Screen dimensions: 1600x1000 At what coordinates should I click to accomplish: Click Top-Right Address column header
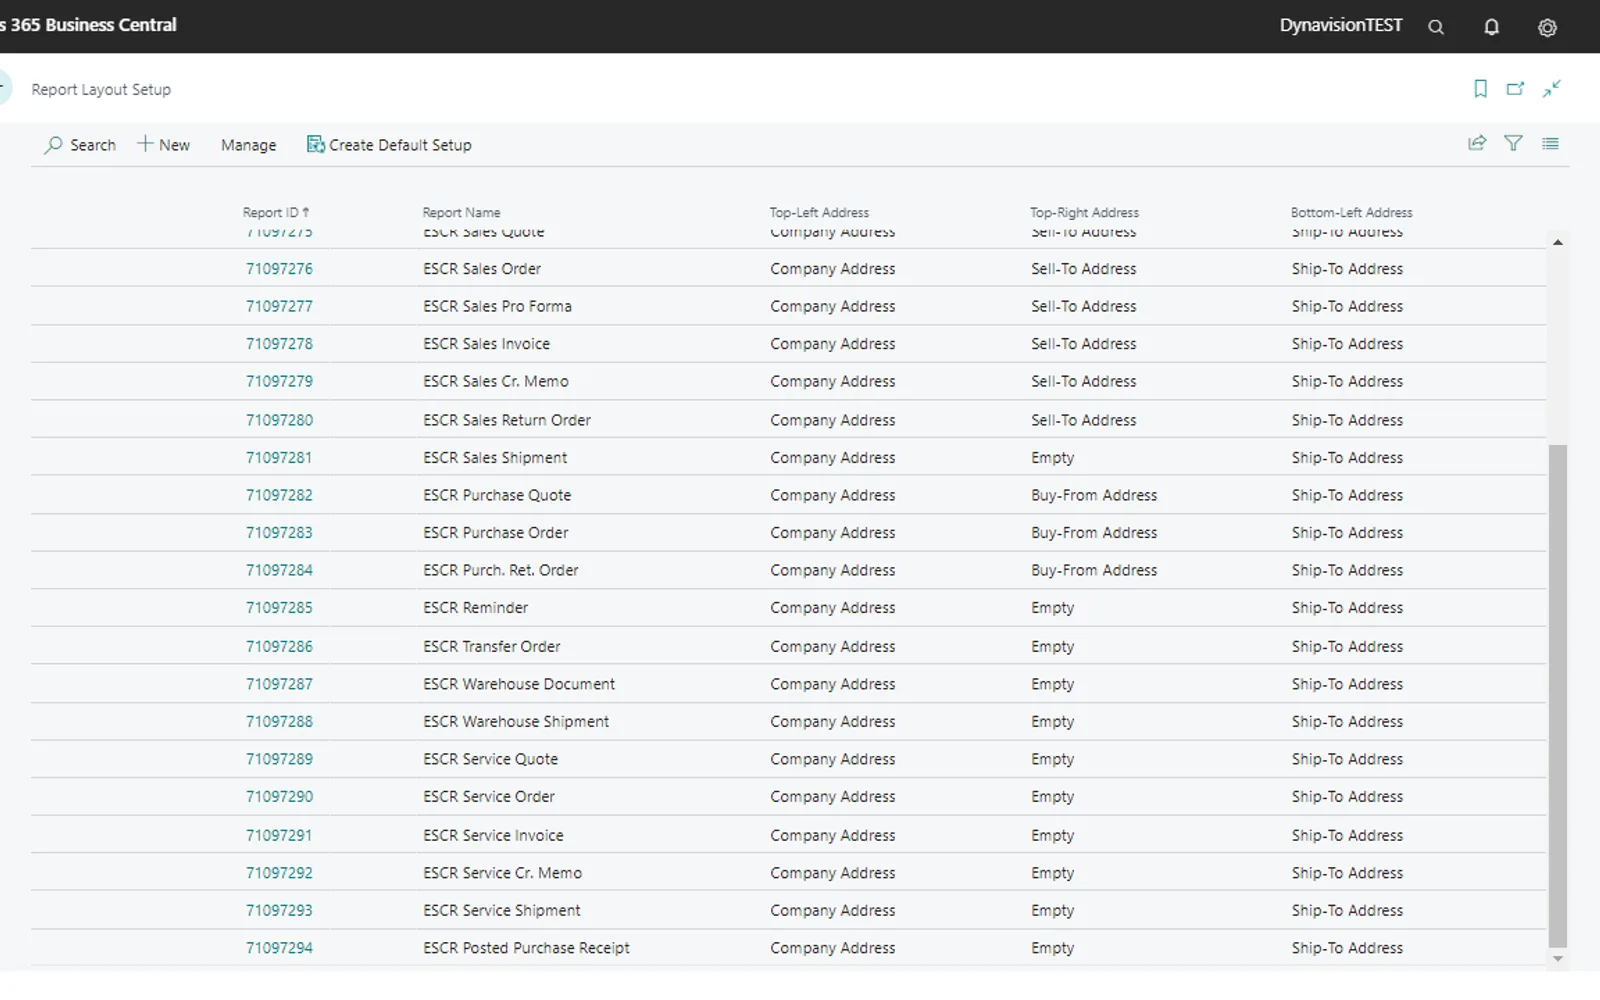click(x=1084, y=212)
